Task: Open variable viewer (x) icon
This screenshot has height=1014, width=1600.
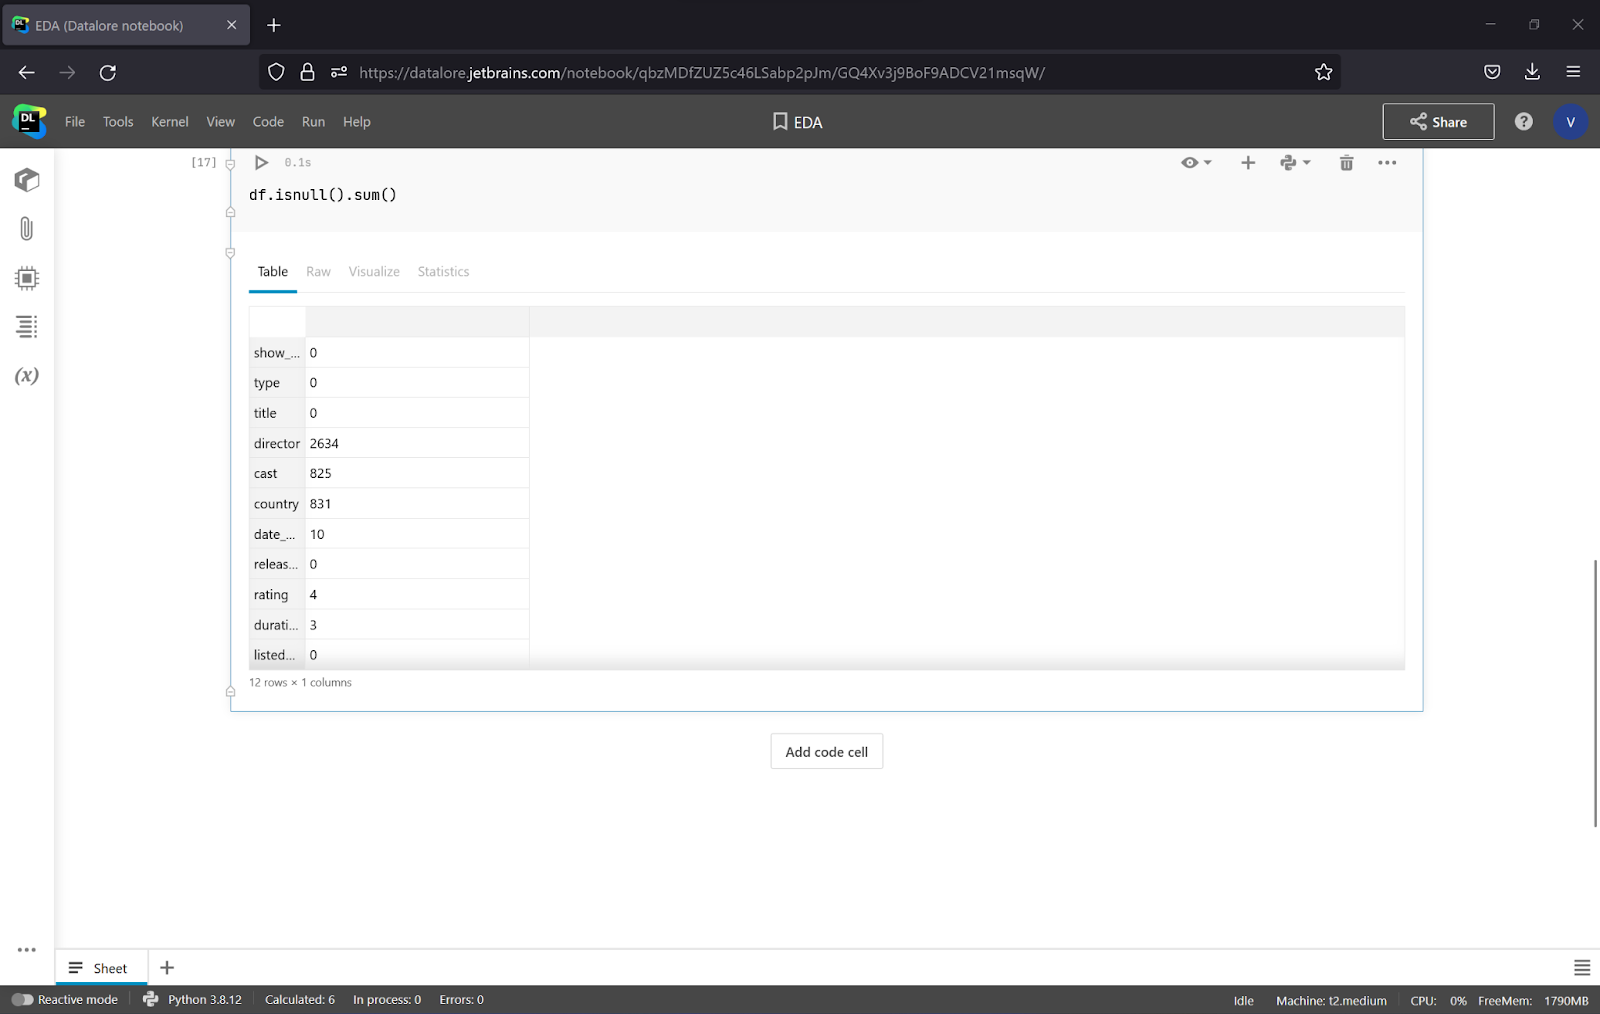Action: tap(27, 376)
